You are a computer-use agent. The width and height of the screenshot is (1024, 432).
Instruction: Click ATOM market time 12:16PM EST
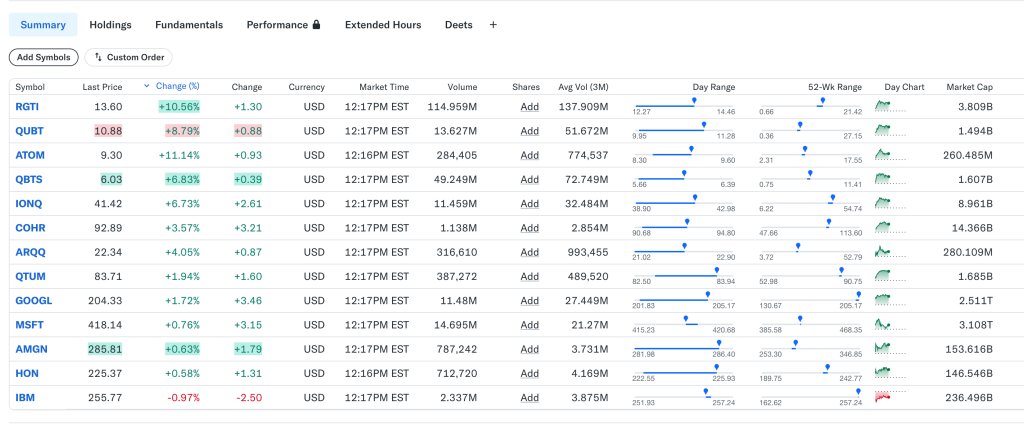tap(377, 155)
